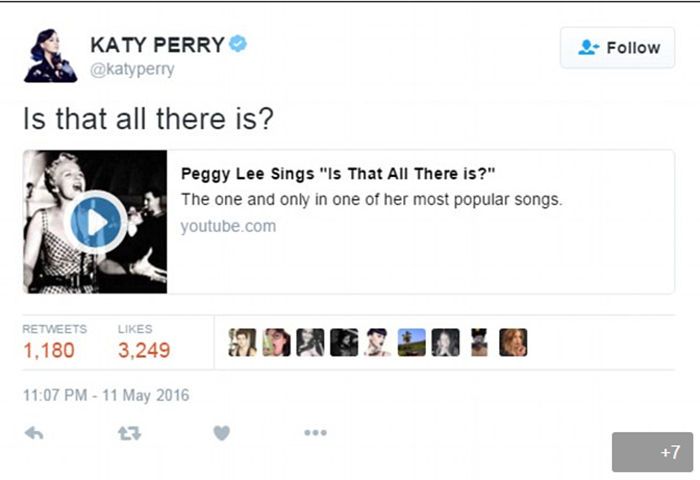View the 3,249 likes count
This screenshot has height=480, width=700.
tap(144, 350)
